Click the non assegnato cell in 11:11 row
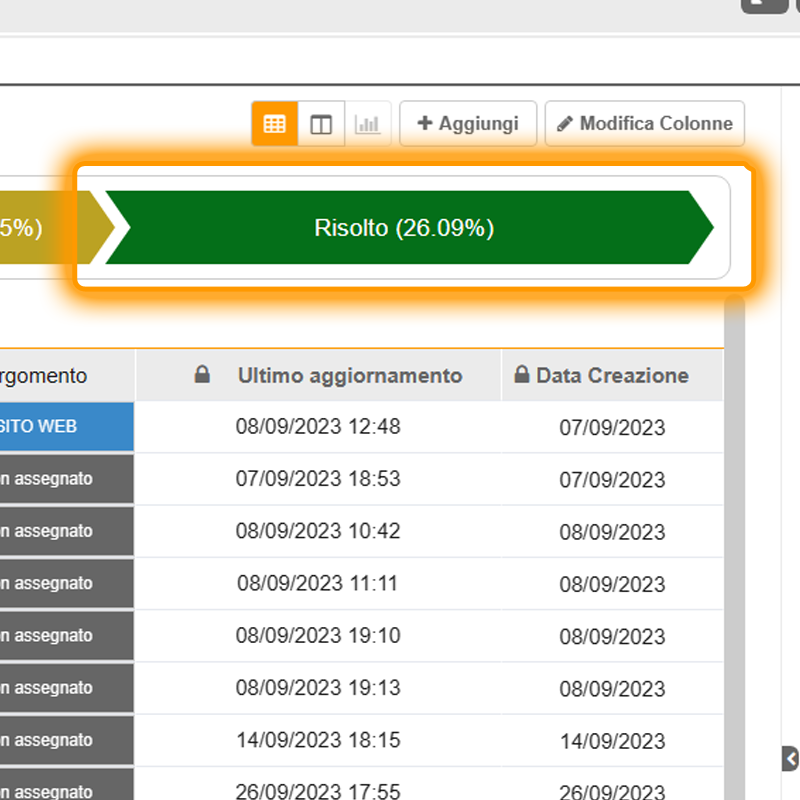 tap(67, 584)
